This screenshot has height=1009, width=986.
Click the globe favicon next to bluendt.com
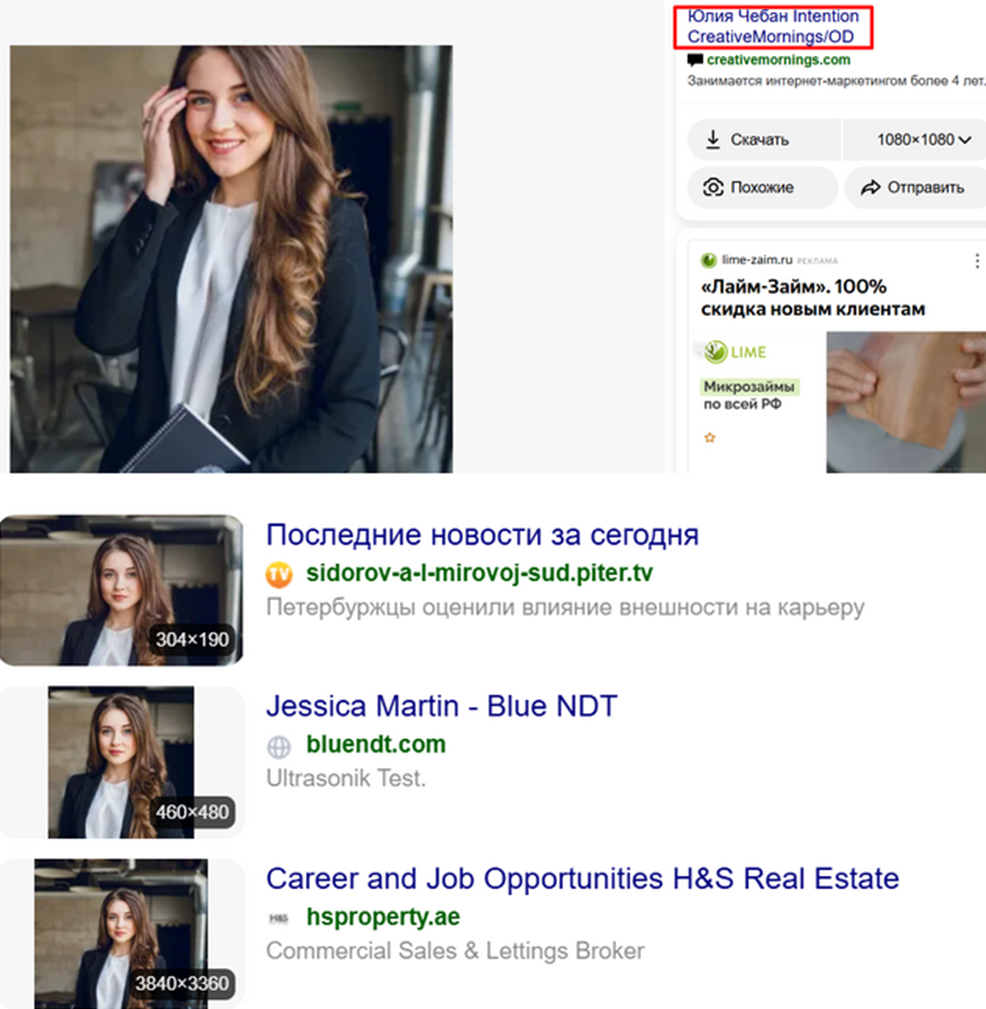tap(278, 746)
